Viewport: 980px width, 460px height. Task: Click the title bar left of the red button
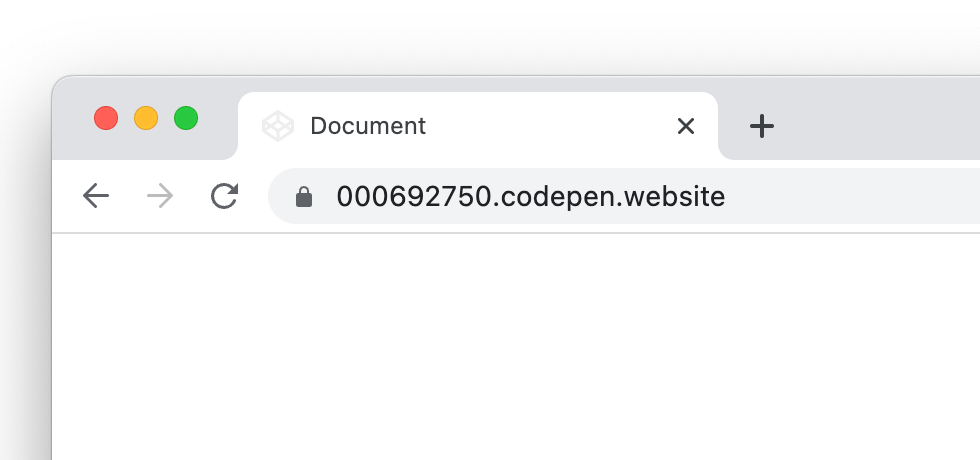coord(72,120)
